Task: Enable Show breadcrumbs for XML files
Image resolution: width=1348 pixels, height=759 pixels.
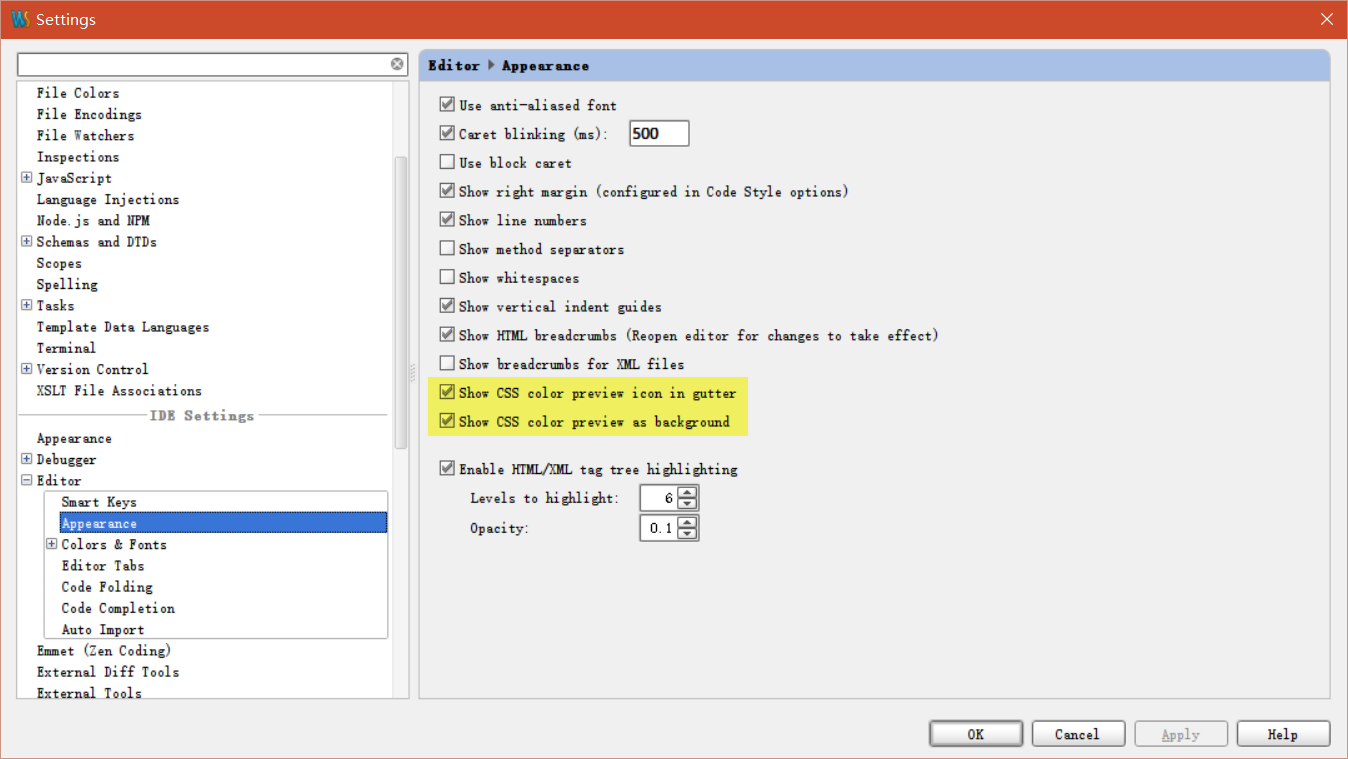Action: pyautogui.click(x=447, y=364)
